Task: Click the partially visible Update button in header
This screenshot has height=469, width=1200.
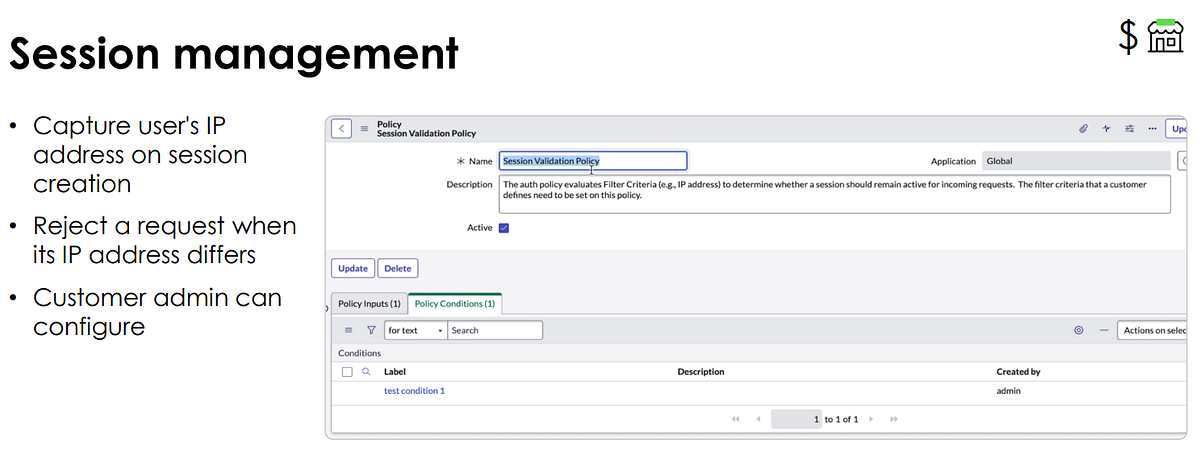Action: [1177, 128]
